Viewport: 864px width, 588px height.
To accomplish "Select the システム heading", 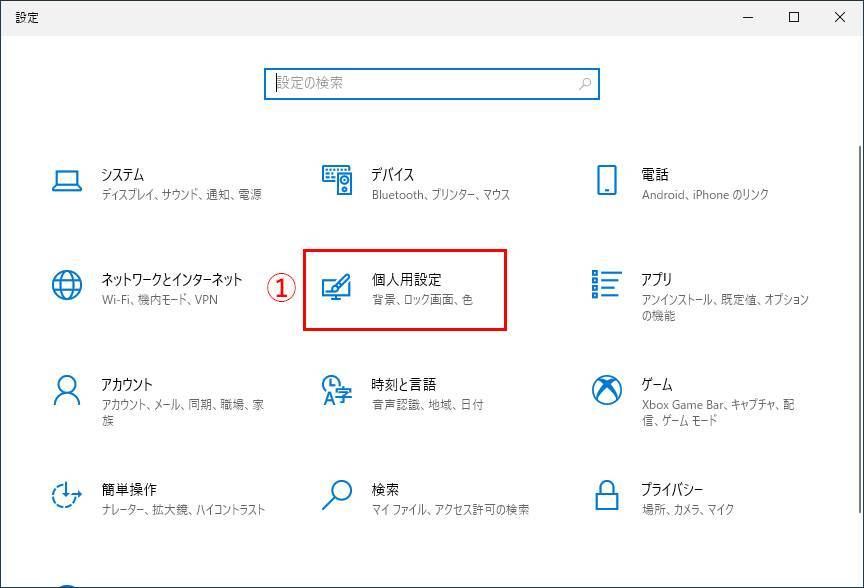I will 122,175.
